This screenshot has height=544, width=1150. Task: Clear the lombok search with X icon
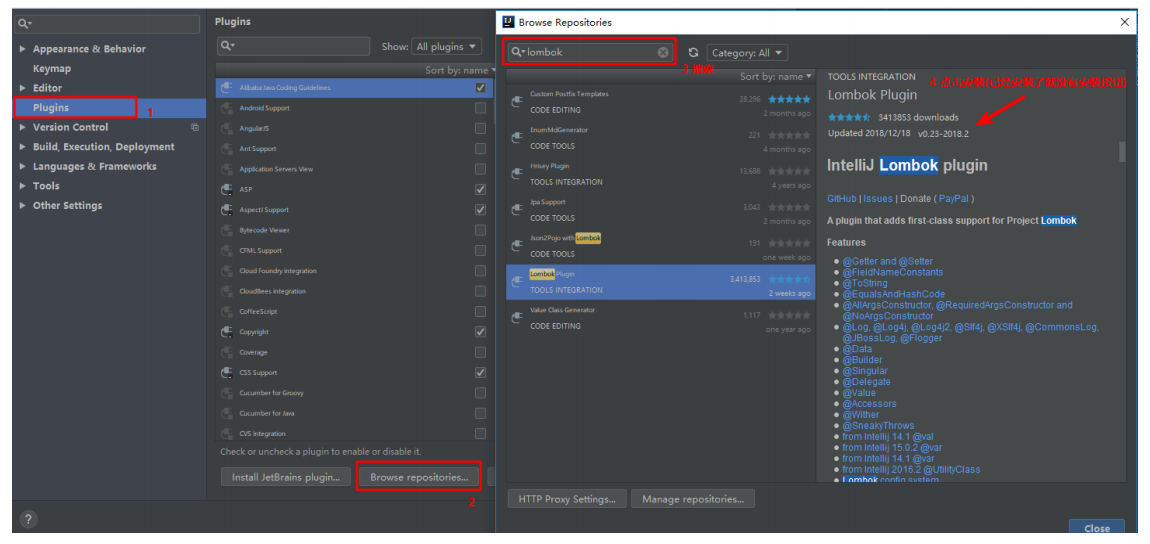click(x=663, y=52)
